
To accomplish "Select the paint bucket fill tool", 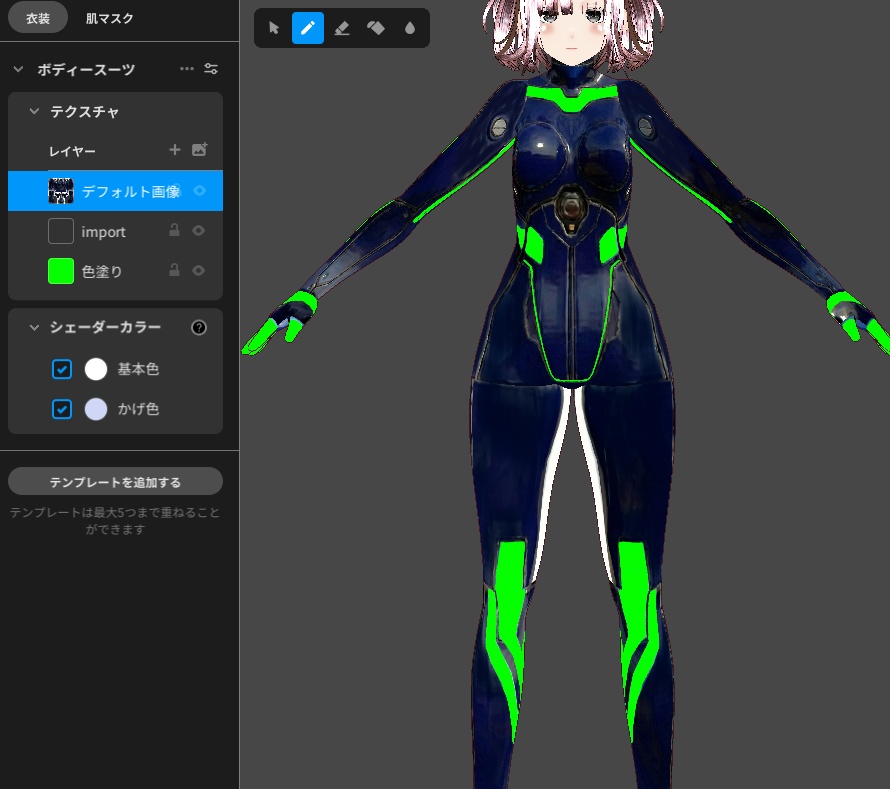I will click(376, 28).
